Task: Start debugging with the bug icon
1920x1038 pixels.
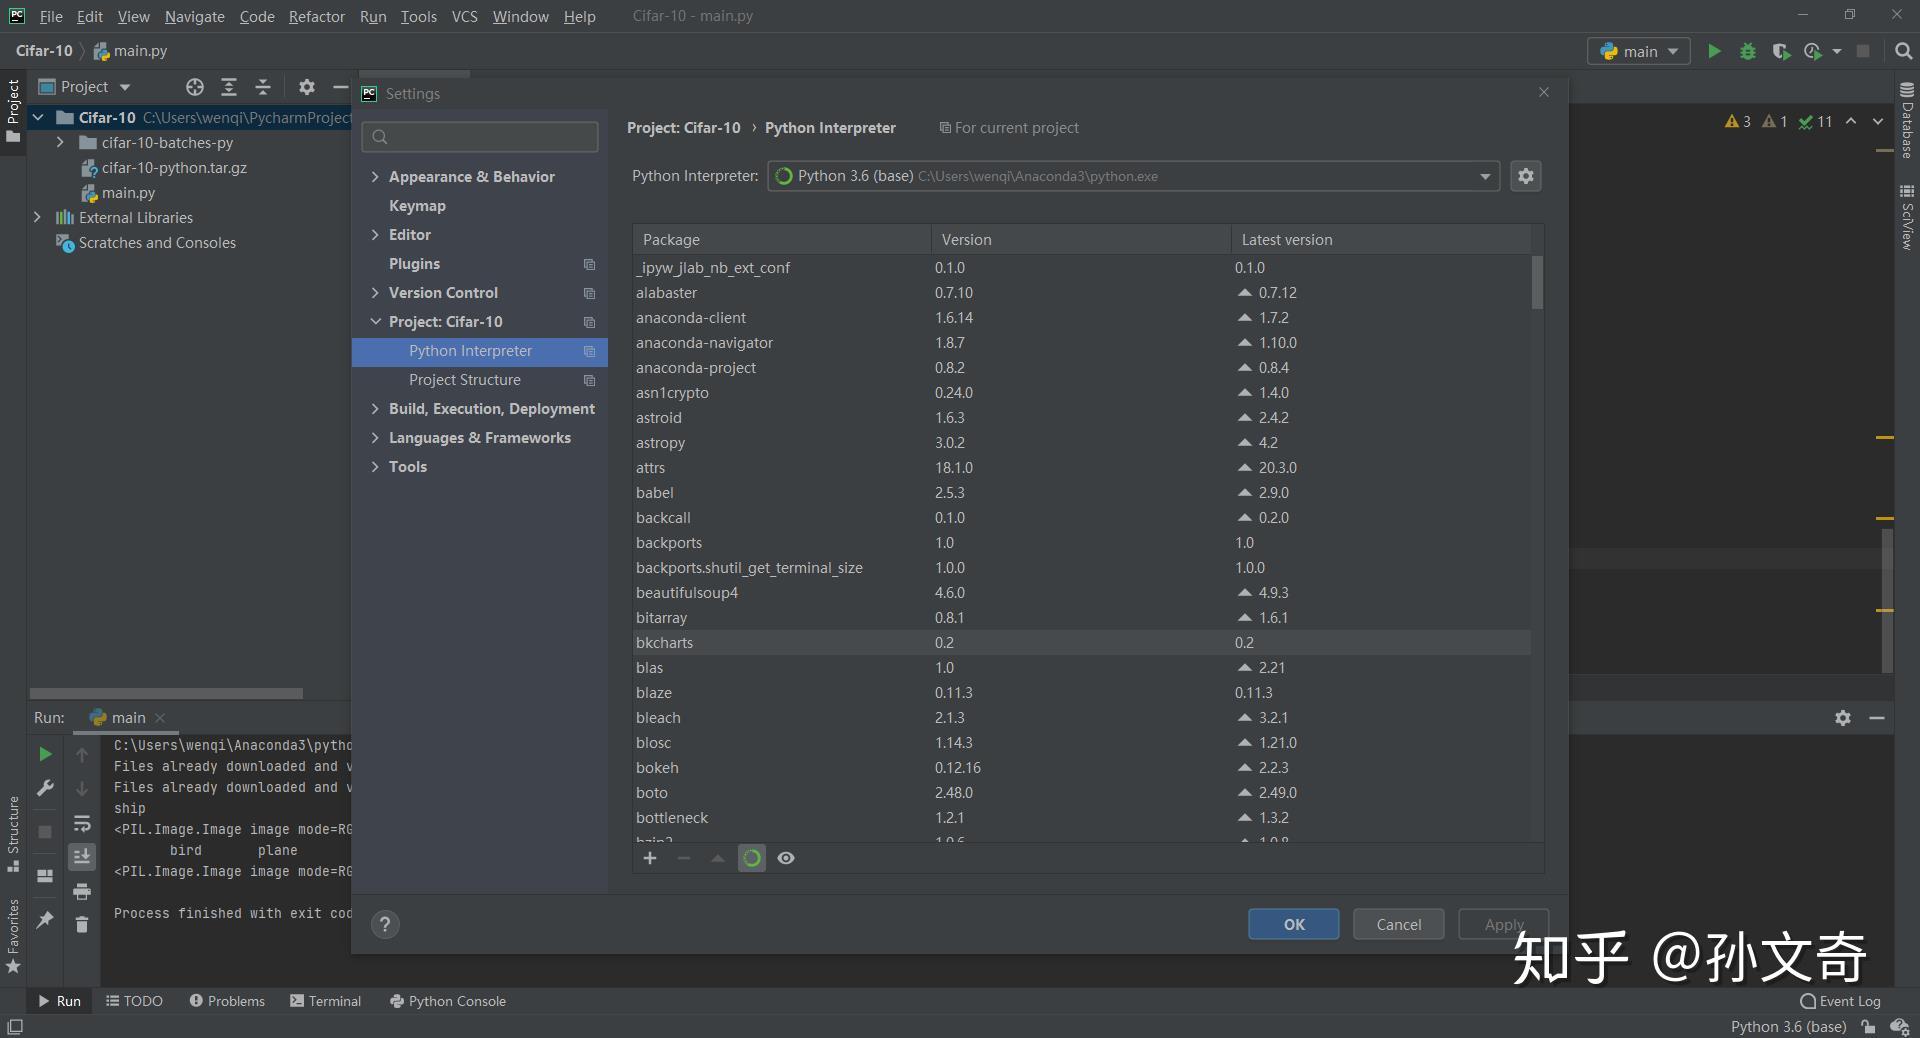Action: (1748, 51)
